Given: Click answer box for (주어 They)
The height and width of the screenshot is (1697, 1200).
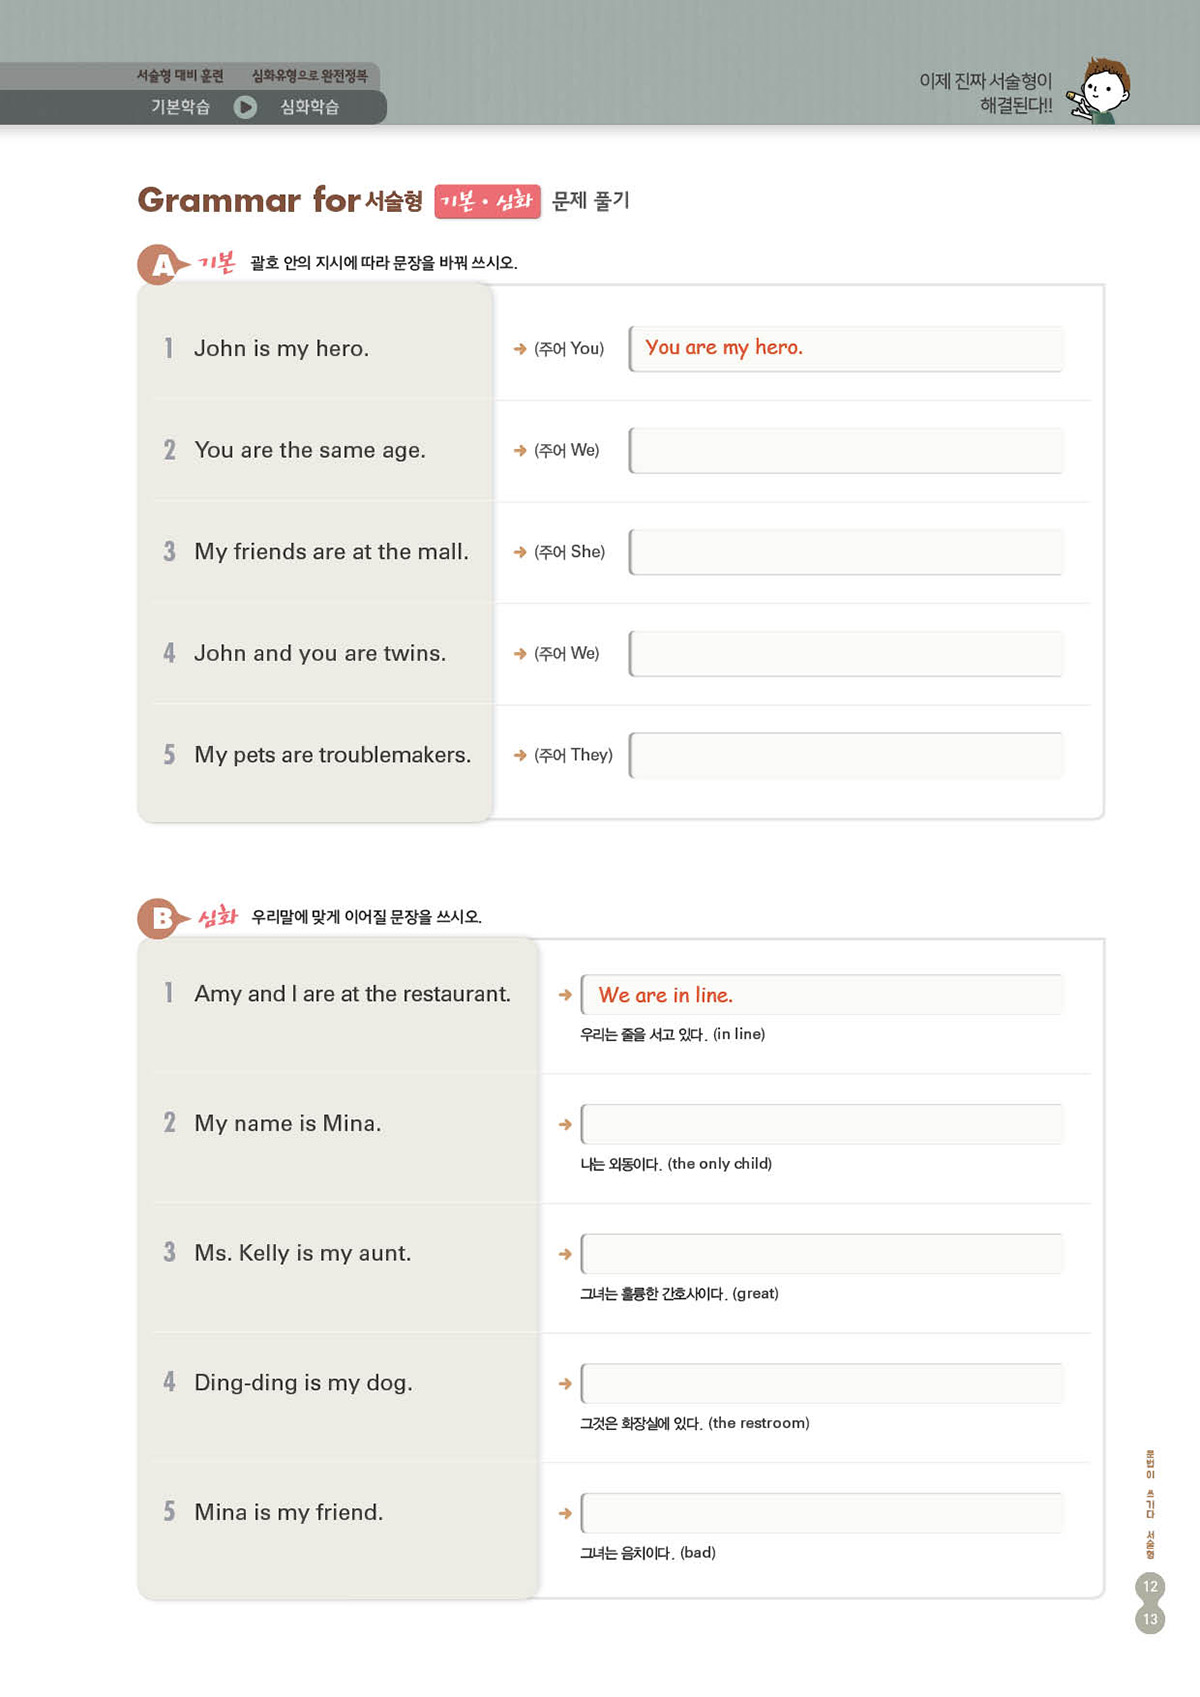Looking at the screenshot, I should click(846, 755).
